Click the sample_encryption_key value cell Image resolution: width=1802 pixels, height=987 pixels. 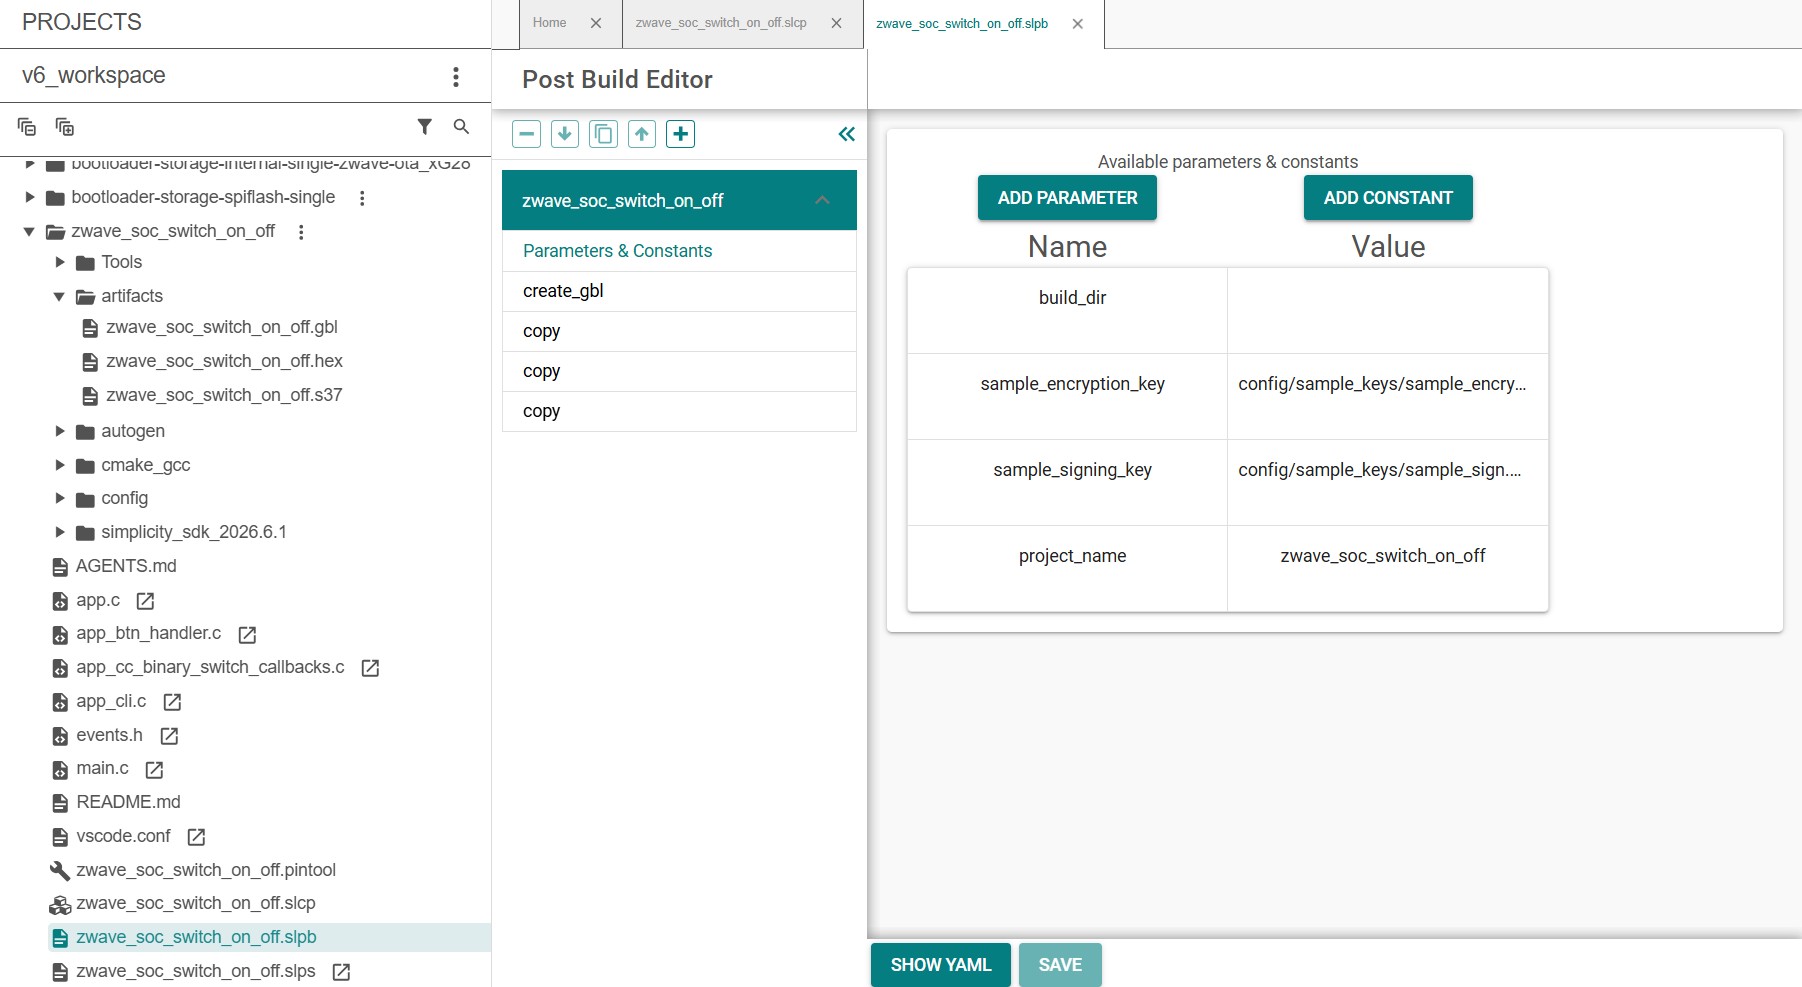[1388, 397]
